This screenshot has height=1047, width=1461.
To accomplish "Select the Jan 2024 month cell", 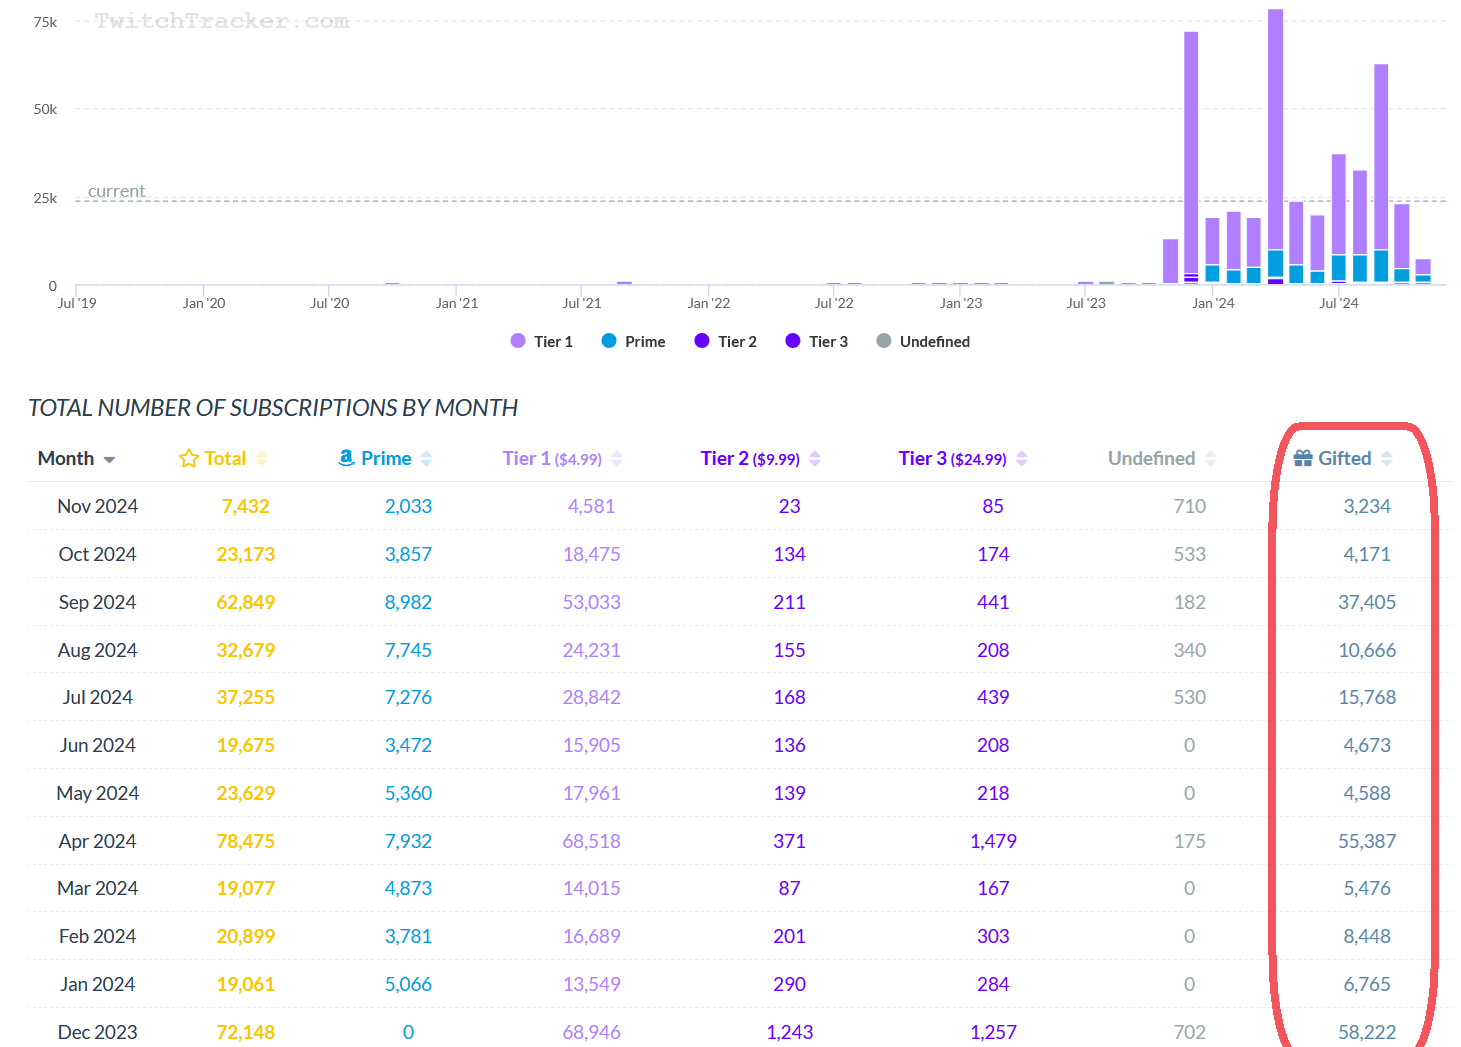I will click(x=98, y=984).
